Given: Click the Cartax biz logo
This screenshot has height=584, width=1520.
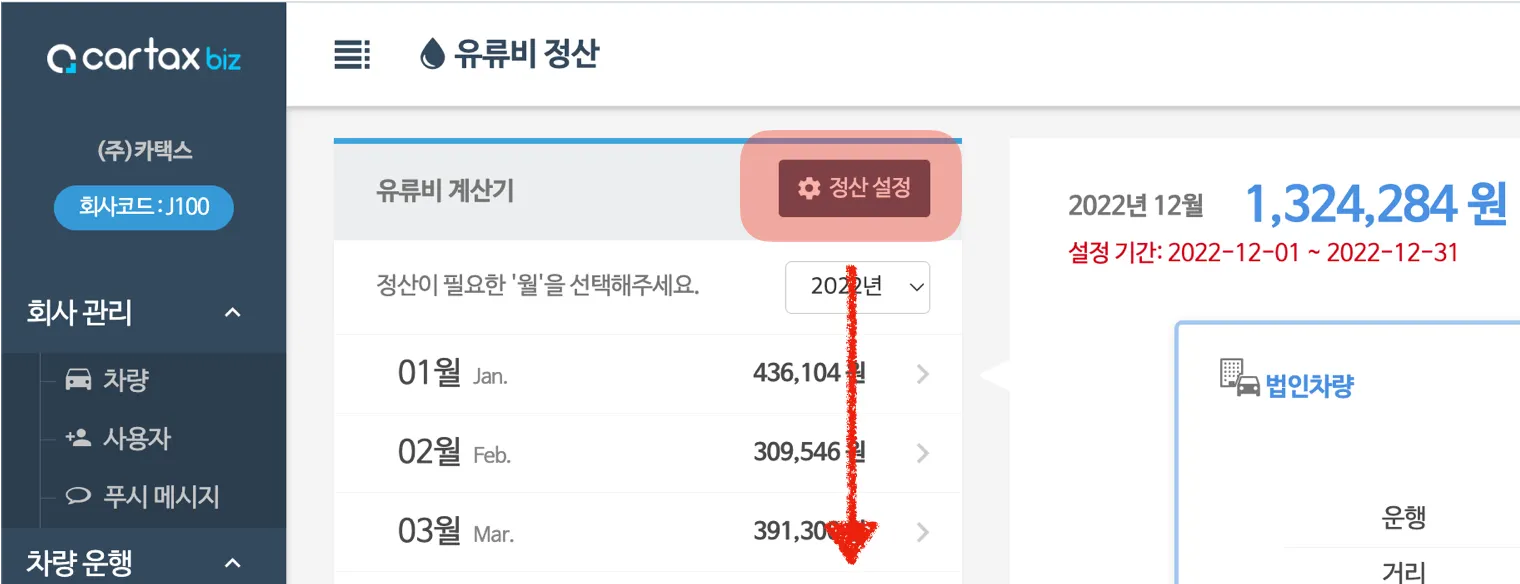Looking at the screenshot, I should (144, 59).
